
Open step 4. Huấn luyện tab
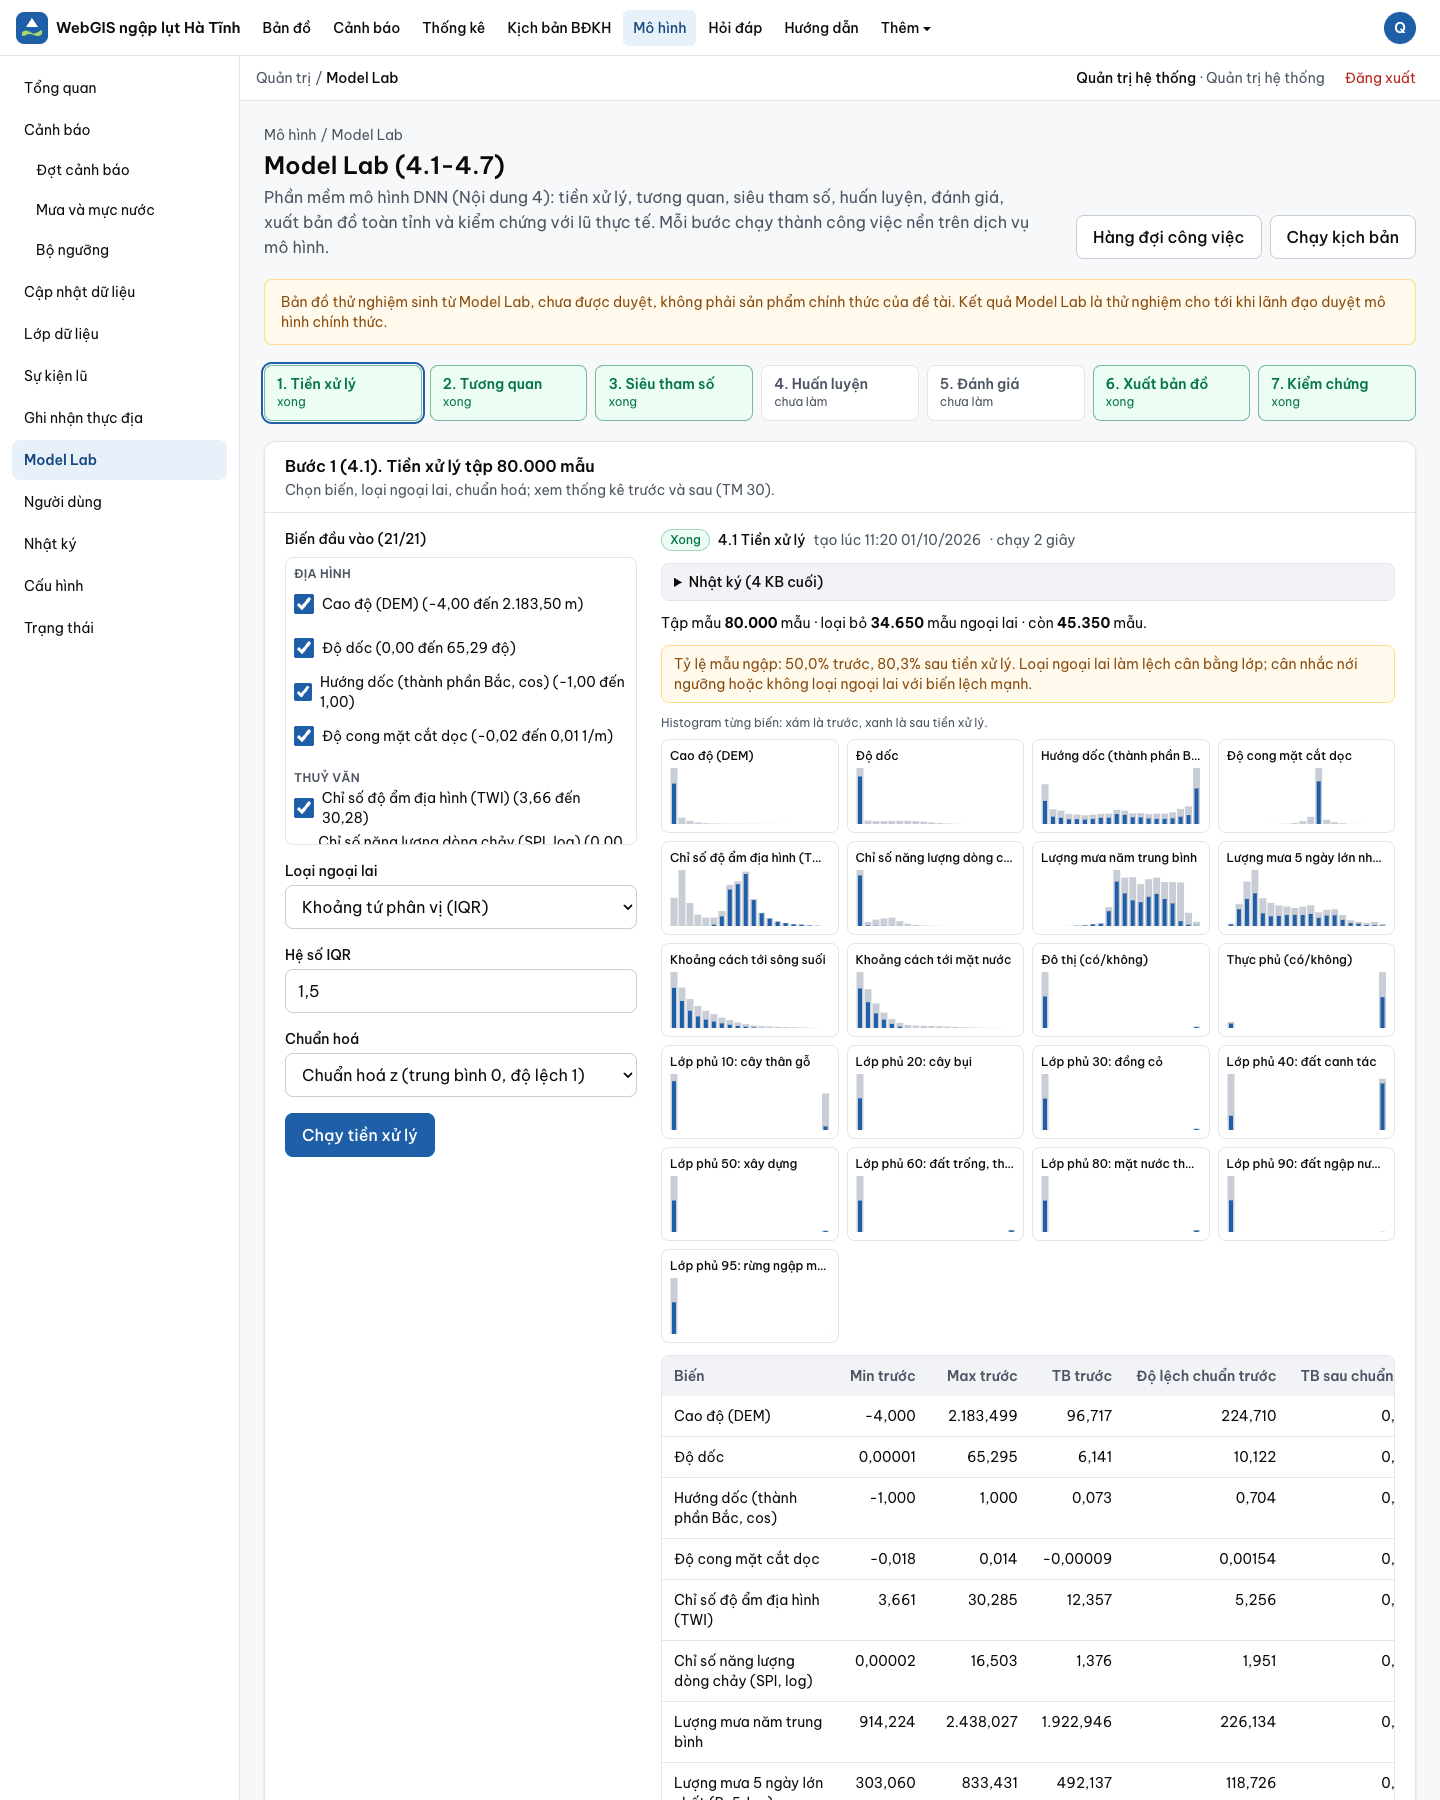click(x=840, y=393)
